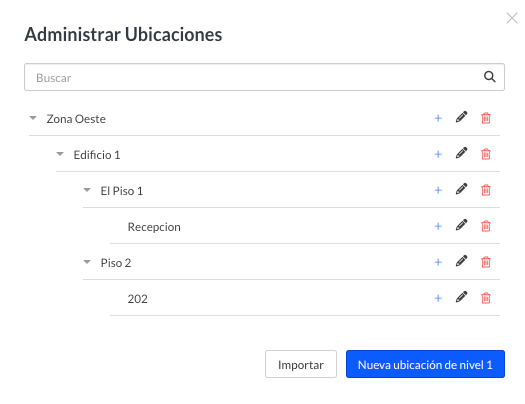Collapse the Zona Oeste tree node
The height and width of the screenshot is (404, 525).
tap(33, 118)
